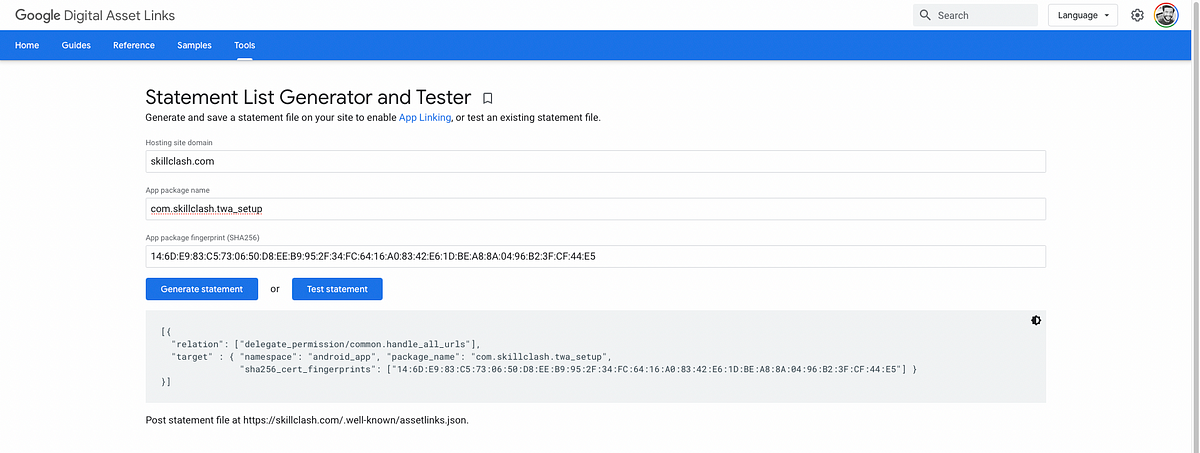Open the user profile avatar
The image size is (1200, 453).
click(x=1167, y=15)
